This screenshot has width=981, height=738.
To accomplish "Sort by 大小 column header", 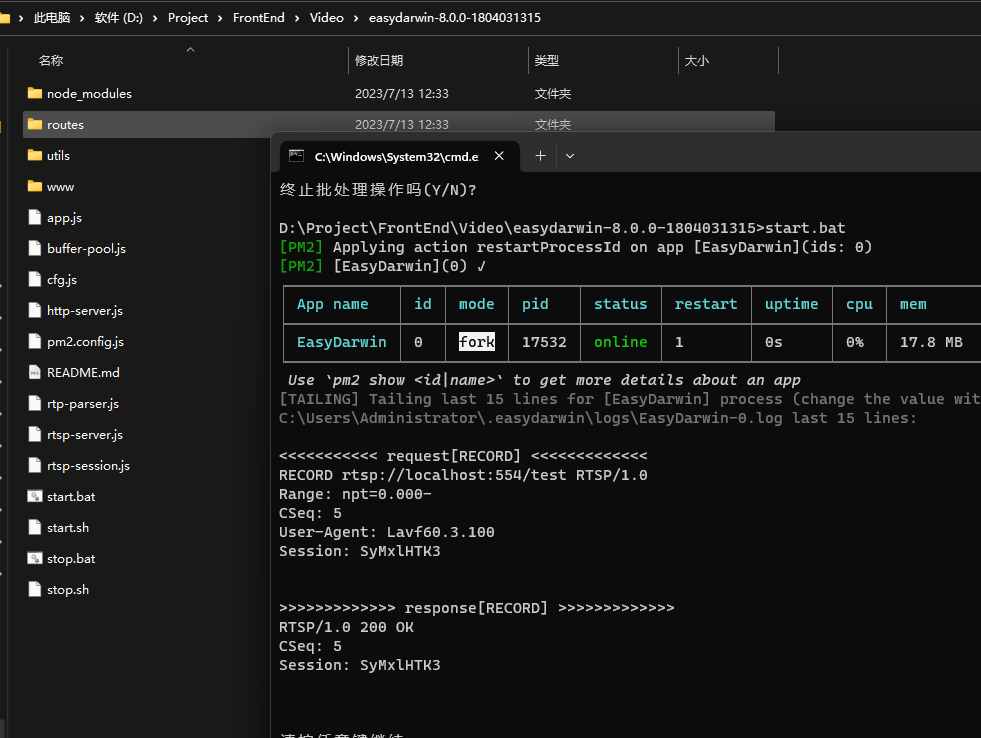I will coord(696,61).
